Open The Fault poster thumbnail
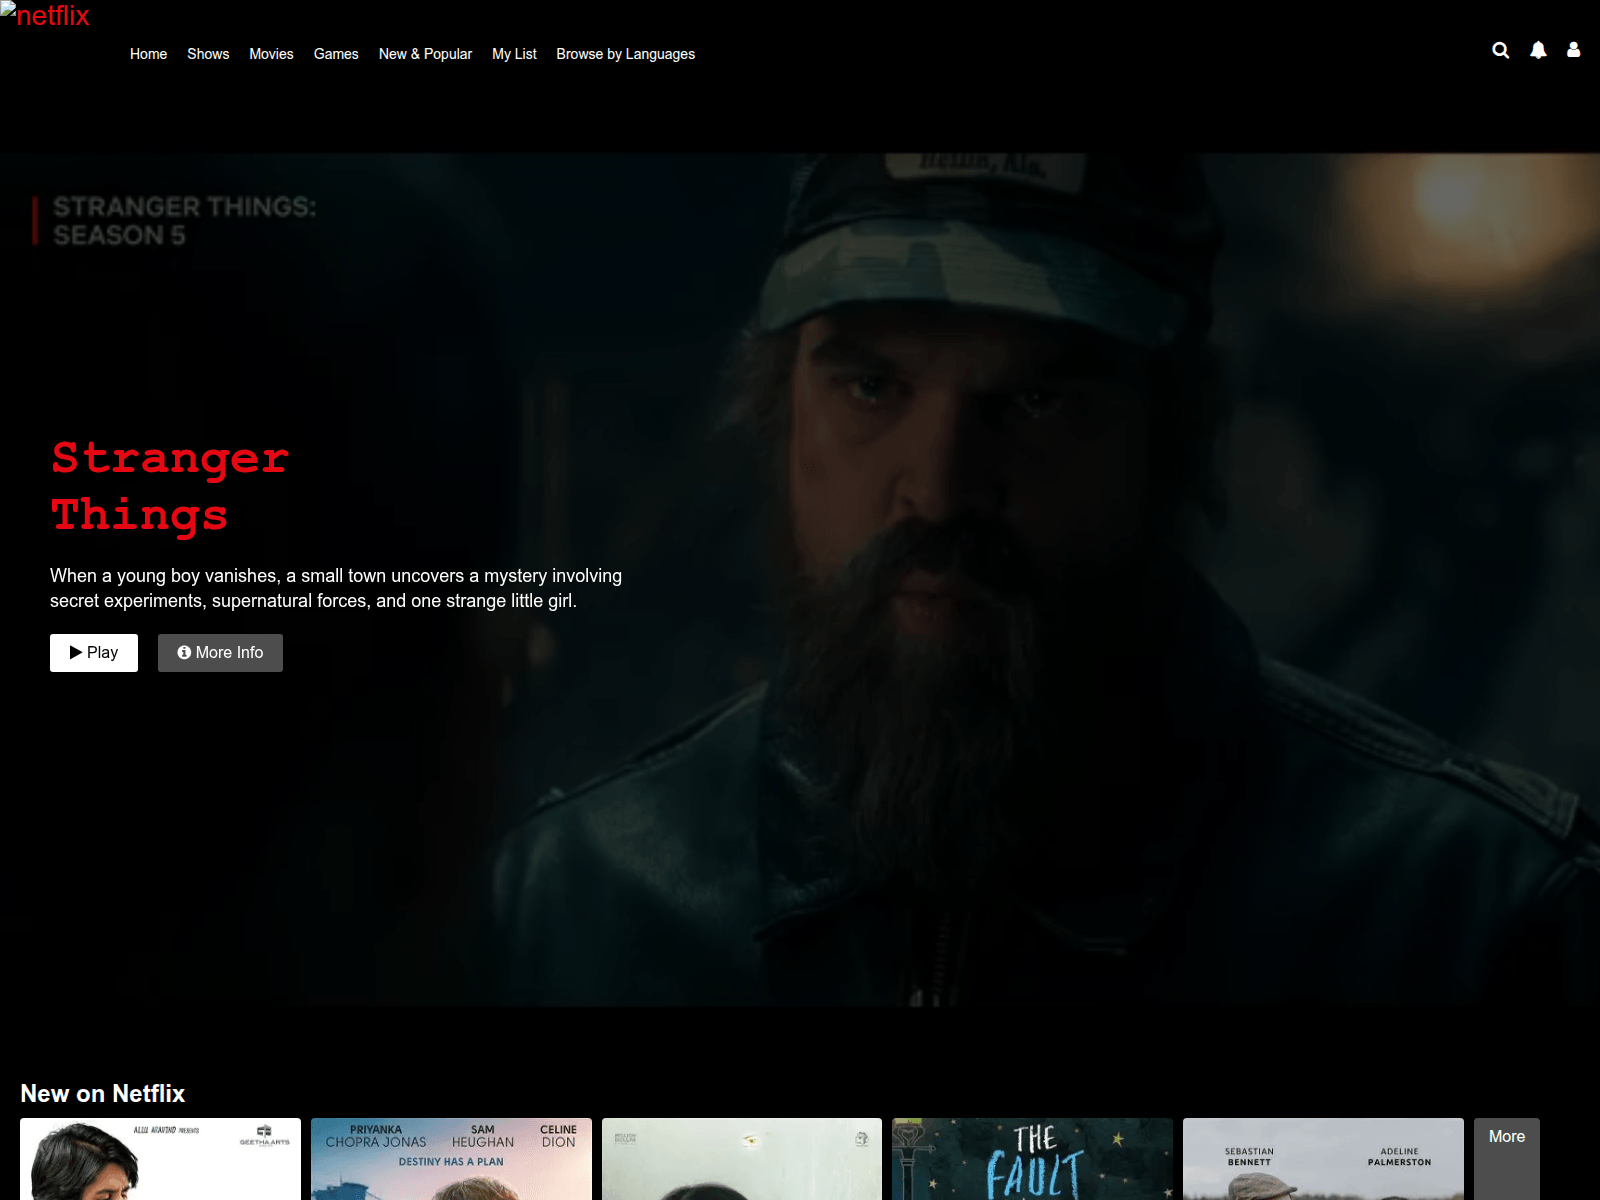The height and width of the screenshot is (1200, 1600). pyautogui.click(x=1032, y=1159)
